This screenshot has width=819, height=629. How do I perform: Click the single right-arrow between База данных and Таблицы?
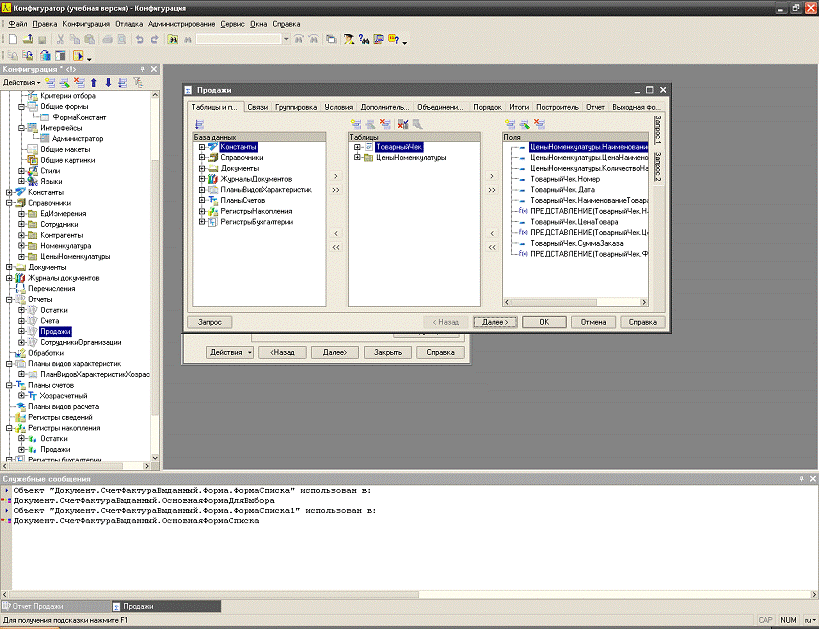336,175
